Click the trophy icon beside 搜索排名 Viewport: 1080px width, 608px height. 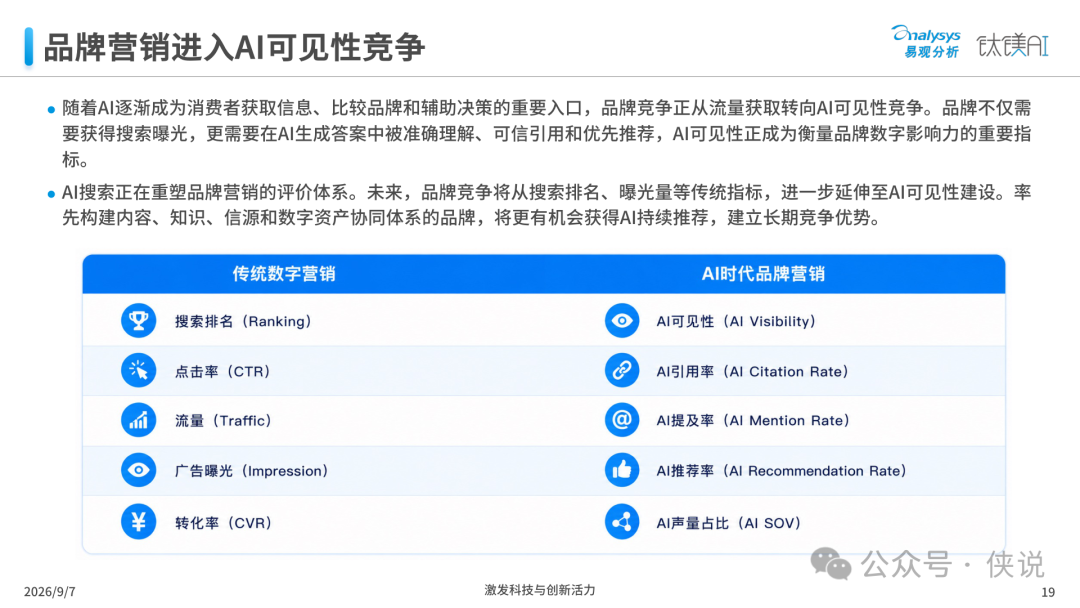click(138, 321)
